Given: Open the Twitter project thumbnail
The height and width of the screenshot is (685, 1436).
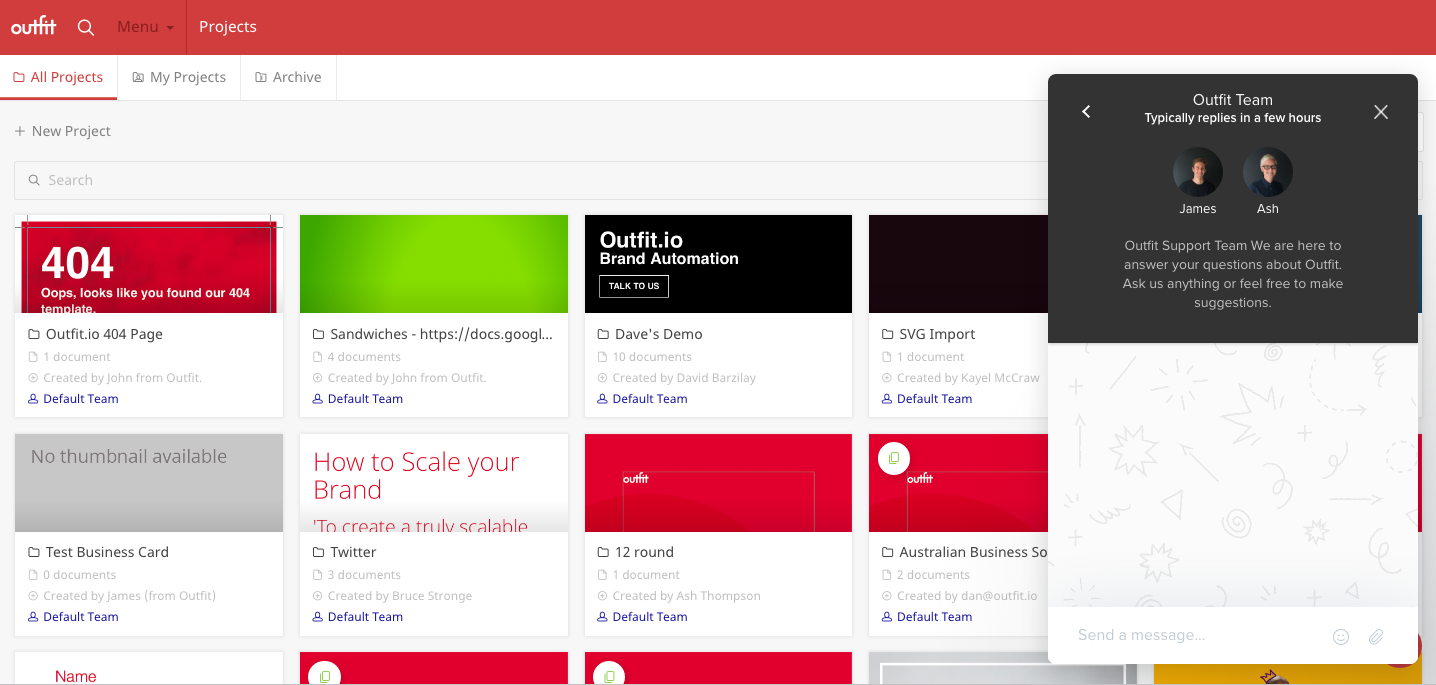Looking at the screenshot, I should (434, 483).
